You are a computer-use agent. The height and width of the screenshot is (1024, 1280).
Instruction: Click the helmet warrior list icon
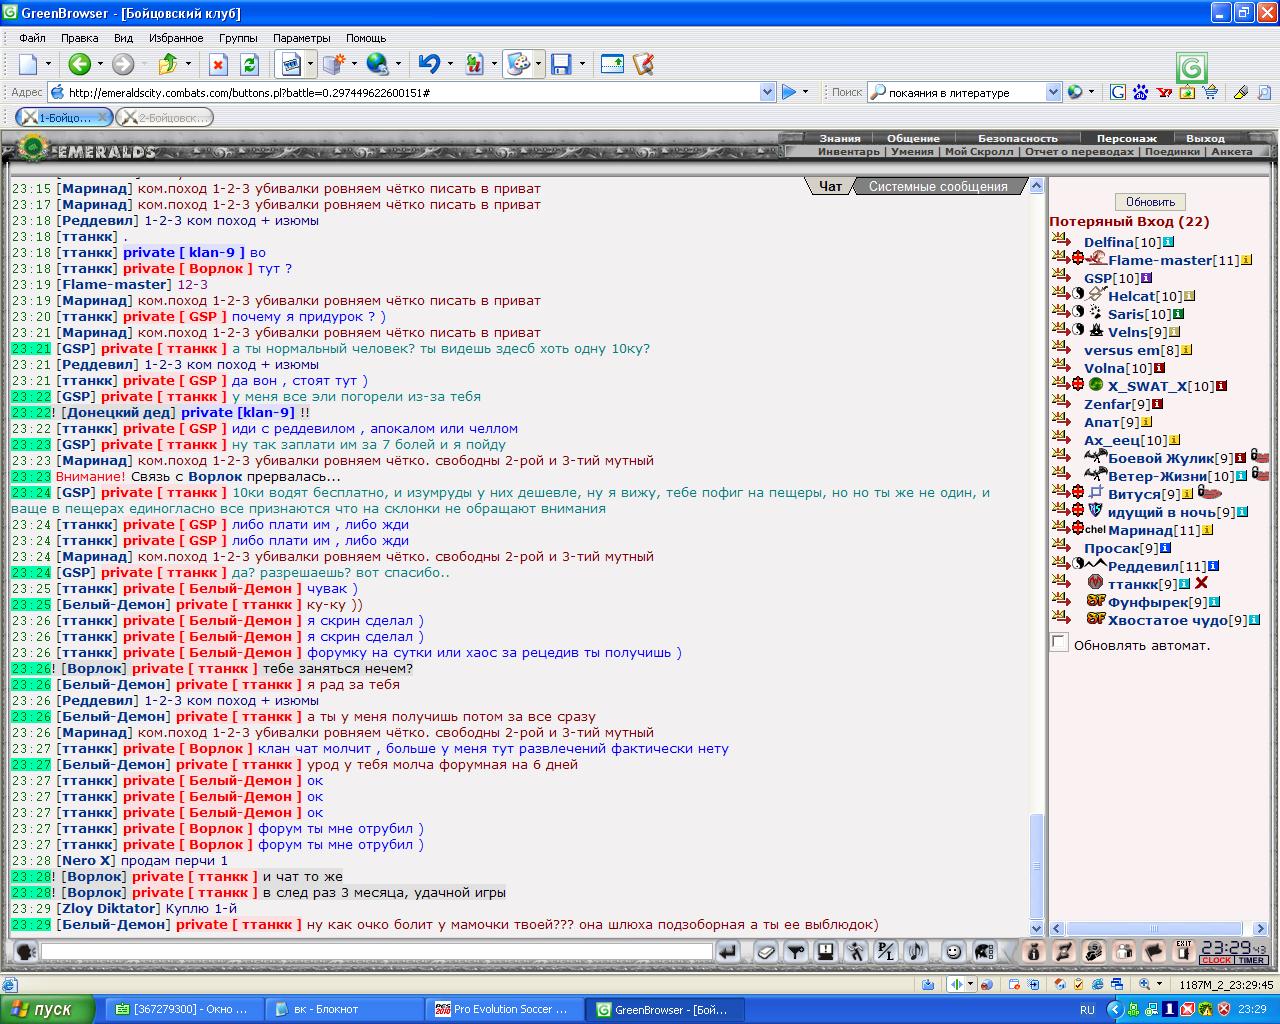coord(983,952)
